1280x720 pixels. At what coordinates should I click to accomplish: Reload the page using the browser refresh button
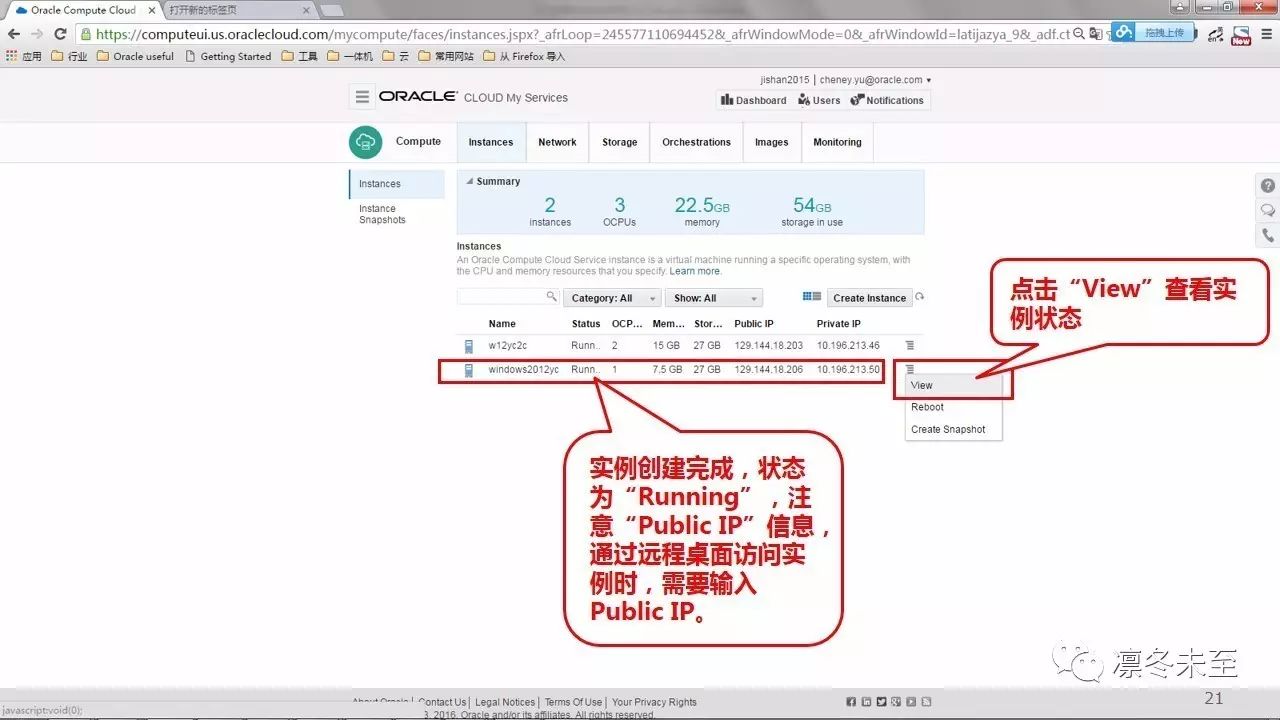click(60, 34)
